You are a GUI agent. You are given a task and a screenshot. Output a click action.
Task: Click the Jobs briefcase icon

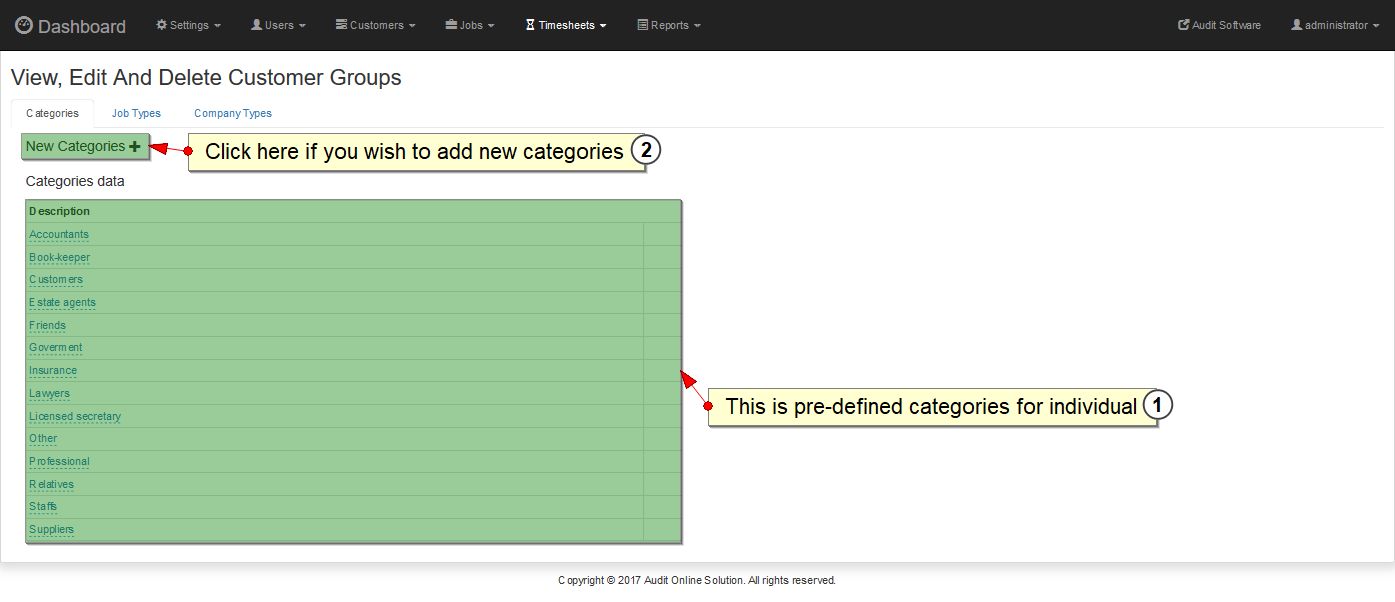[451, 25]
